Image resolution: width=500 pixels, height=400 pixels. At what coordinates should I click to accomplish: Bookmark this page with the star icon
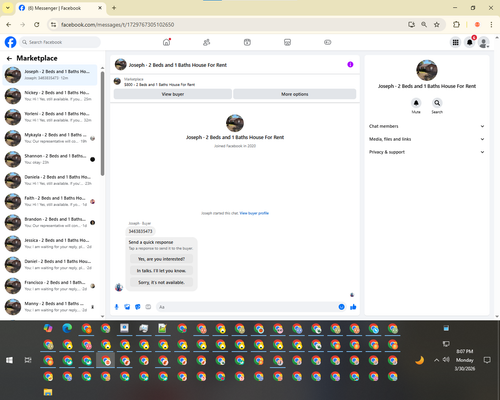[437, 24]
